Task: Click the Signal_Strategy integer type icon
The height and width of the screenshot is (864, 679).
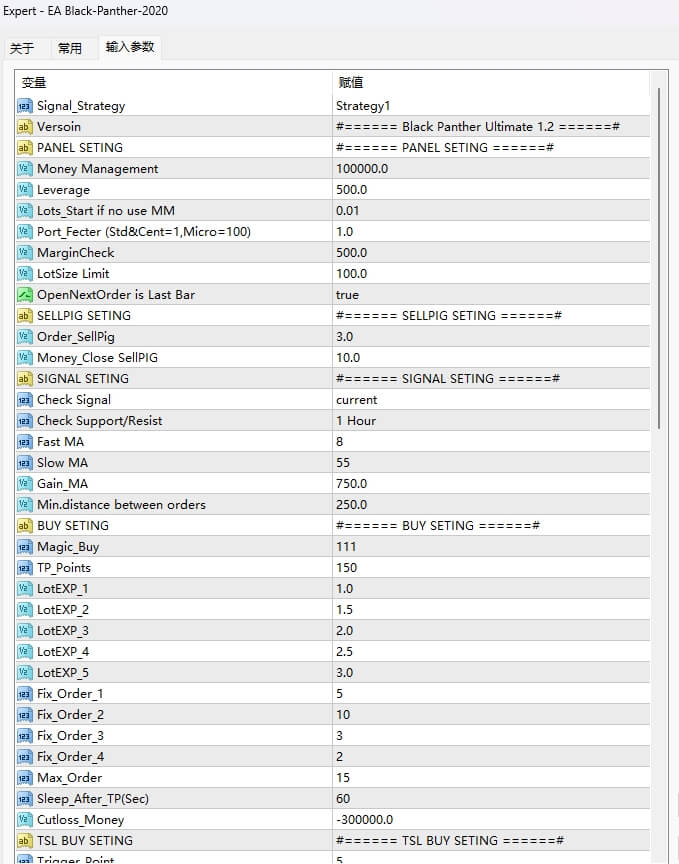Action: click(x=25, y=106)
